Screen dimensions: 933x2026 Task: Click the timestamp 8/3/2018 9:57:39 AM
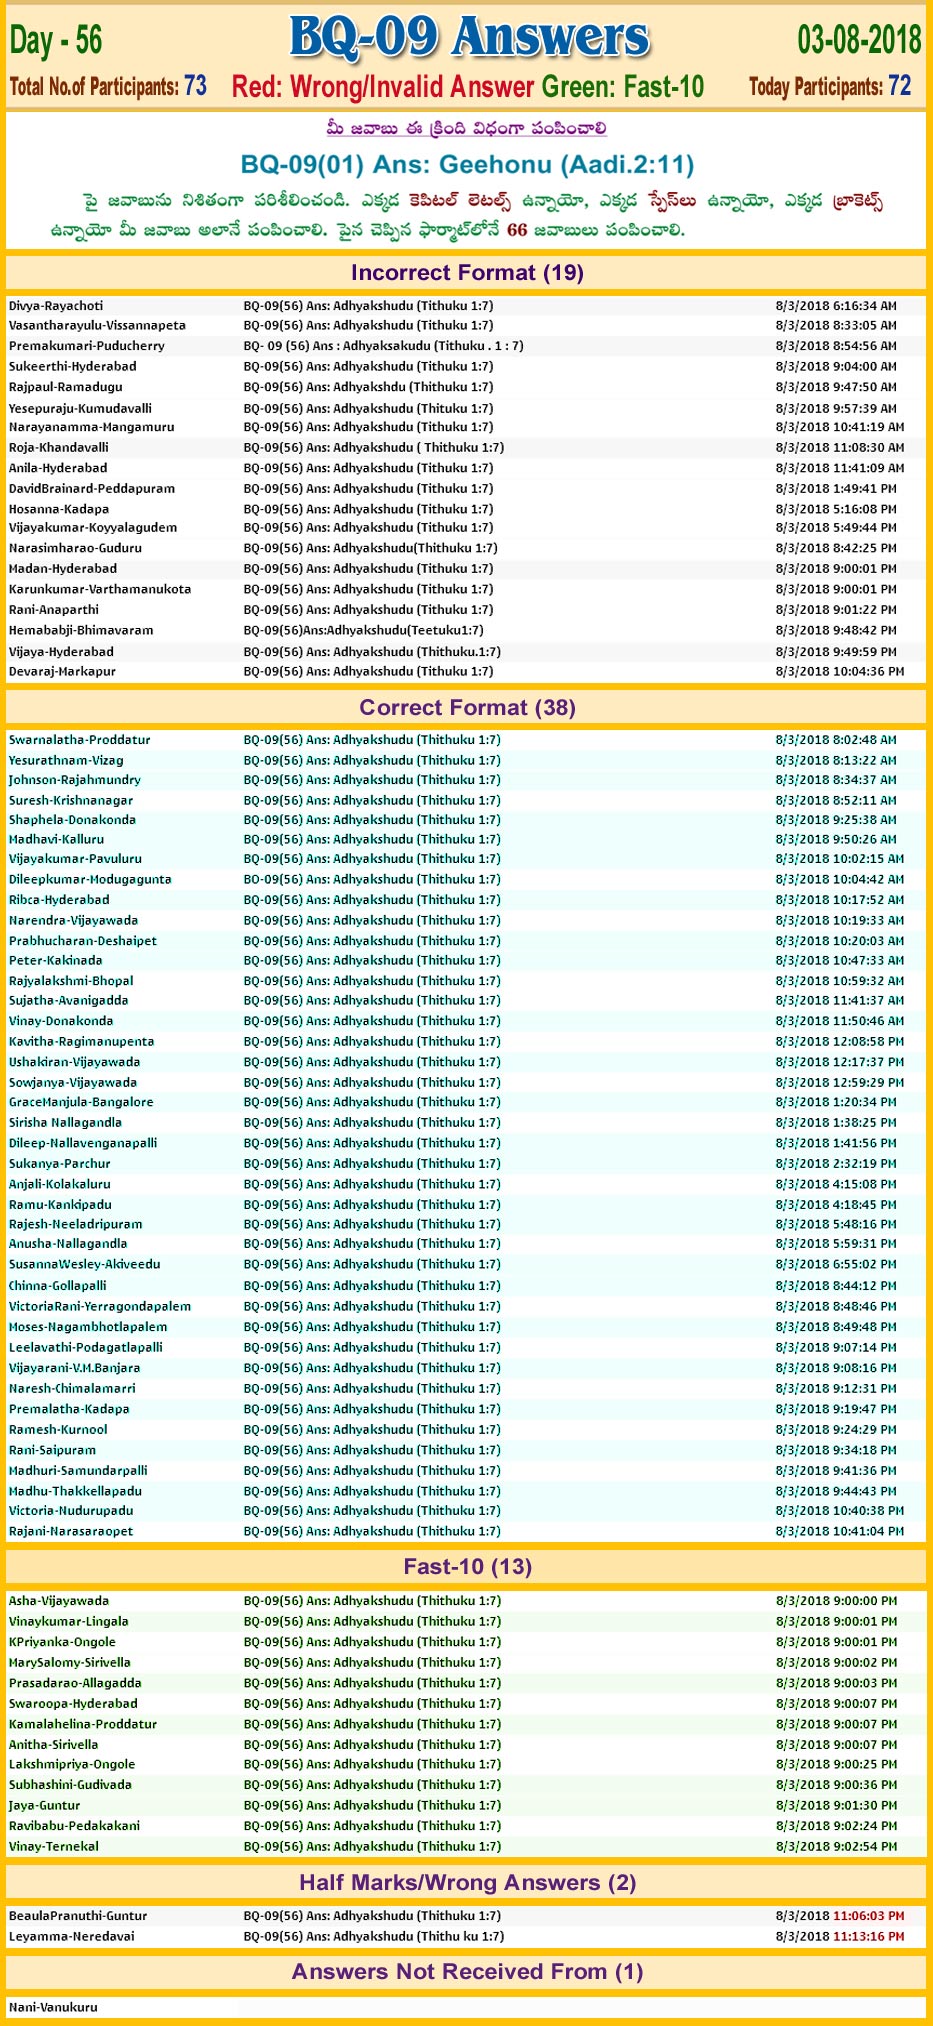tap(836, 408)
